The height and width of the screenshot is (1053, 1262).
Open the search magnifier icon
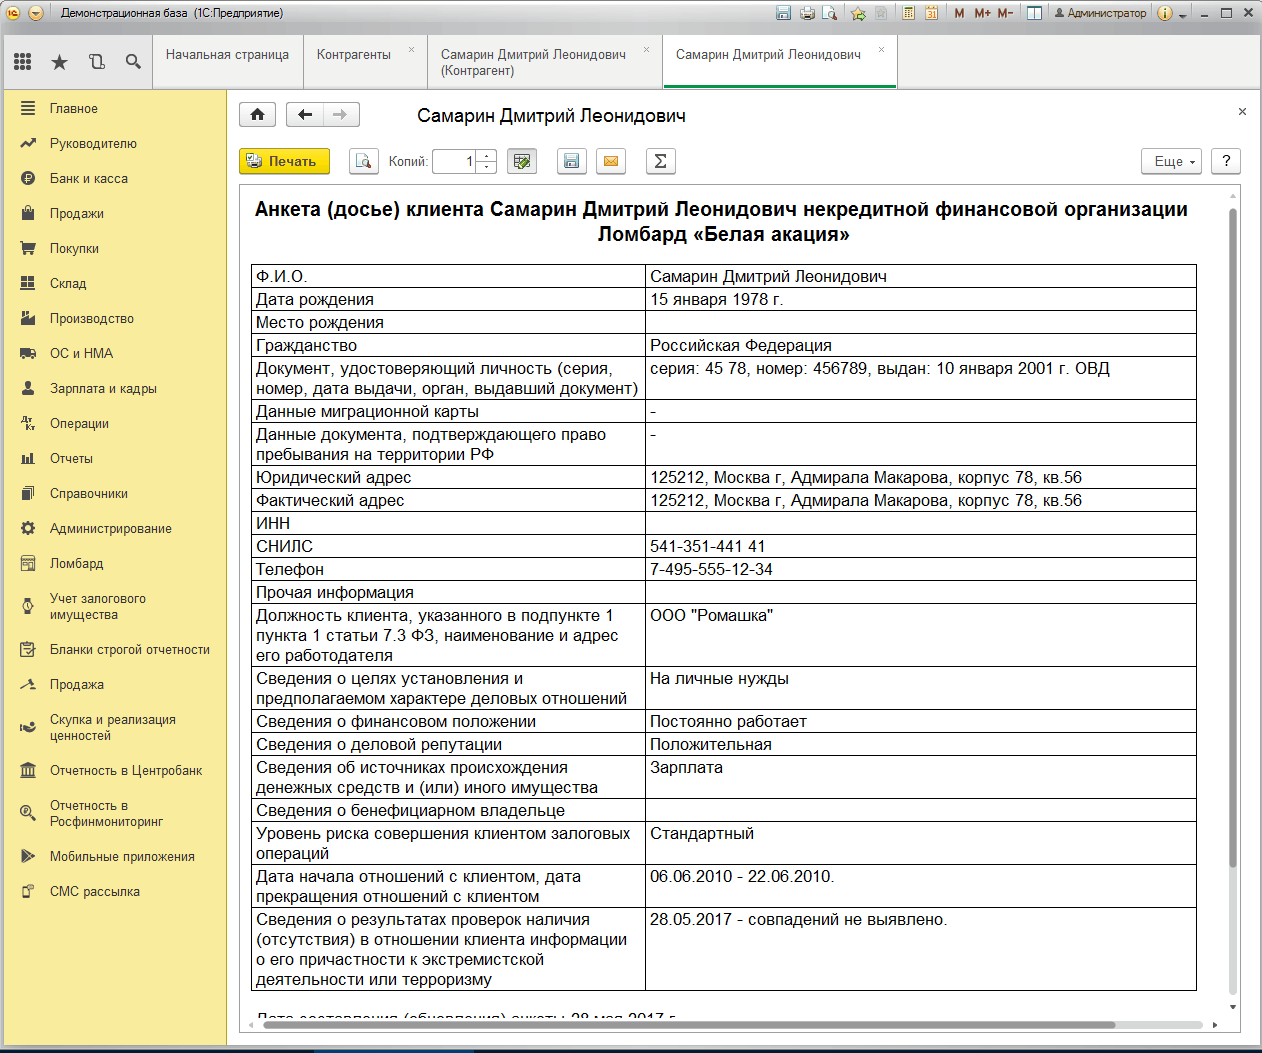[133, 62]
